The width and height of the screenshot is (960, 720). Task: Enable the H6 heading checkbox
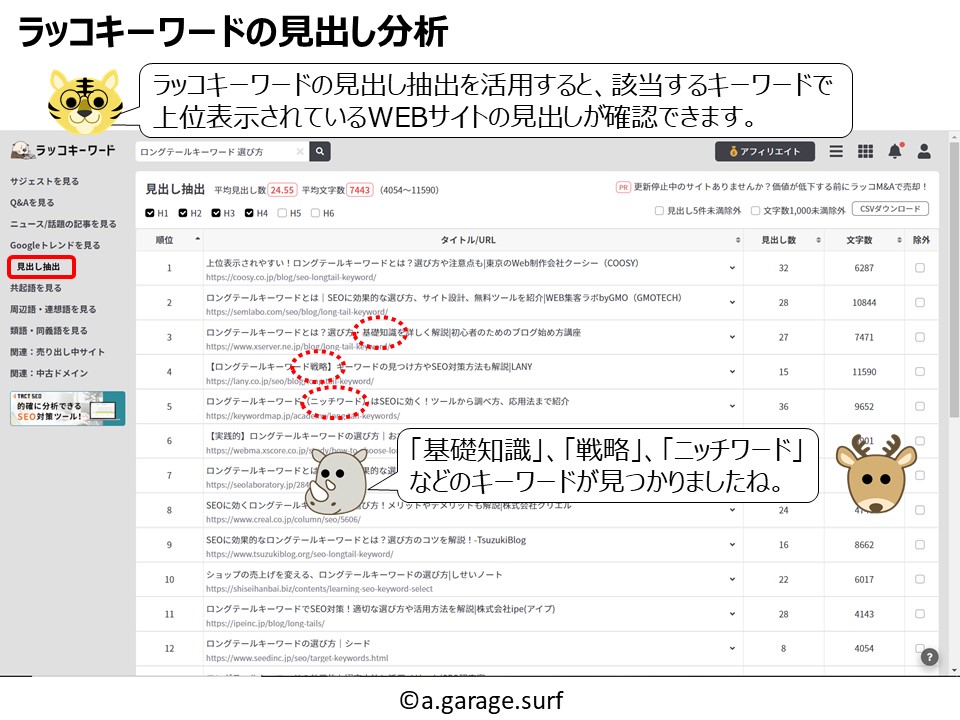pos(315,213)
